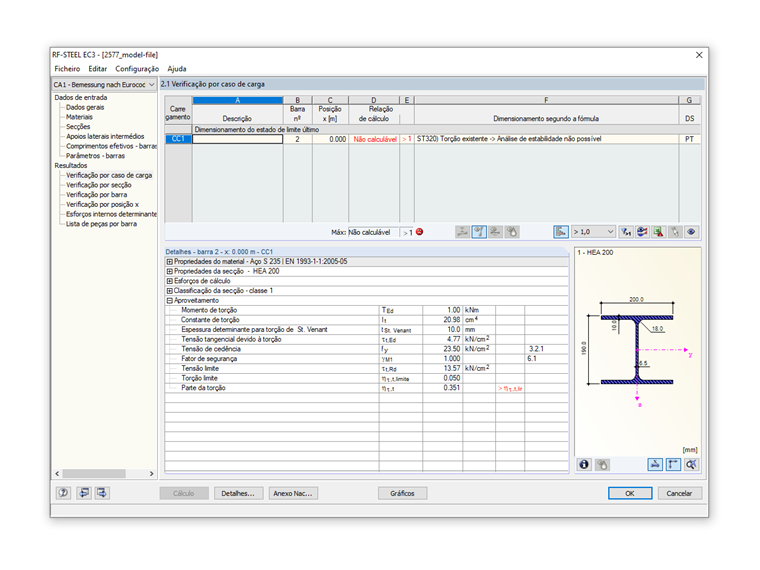760x570 pixels.
Task: Click the colored relation scale icon
Action: click(x=642, y=232)
